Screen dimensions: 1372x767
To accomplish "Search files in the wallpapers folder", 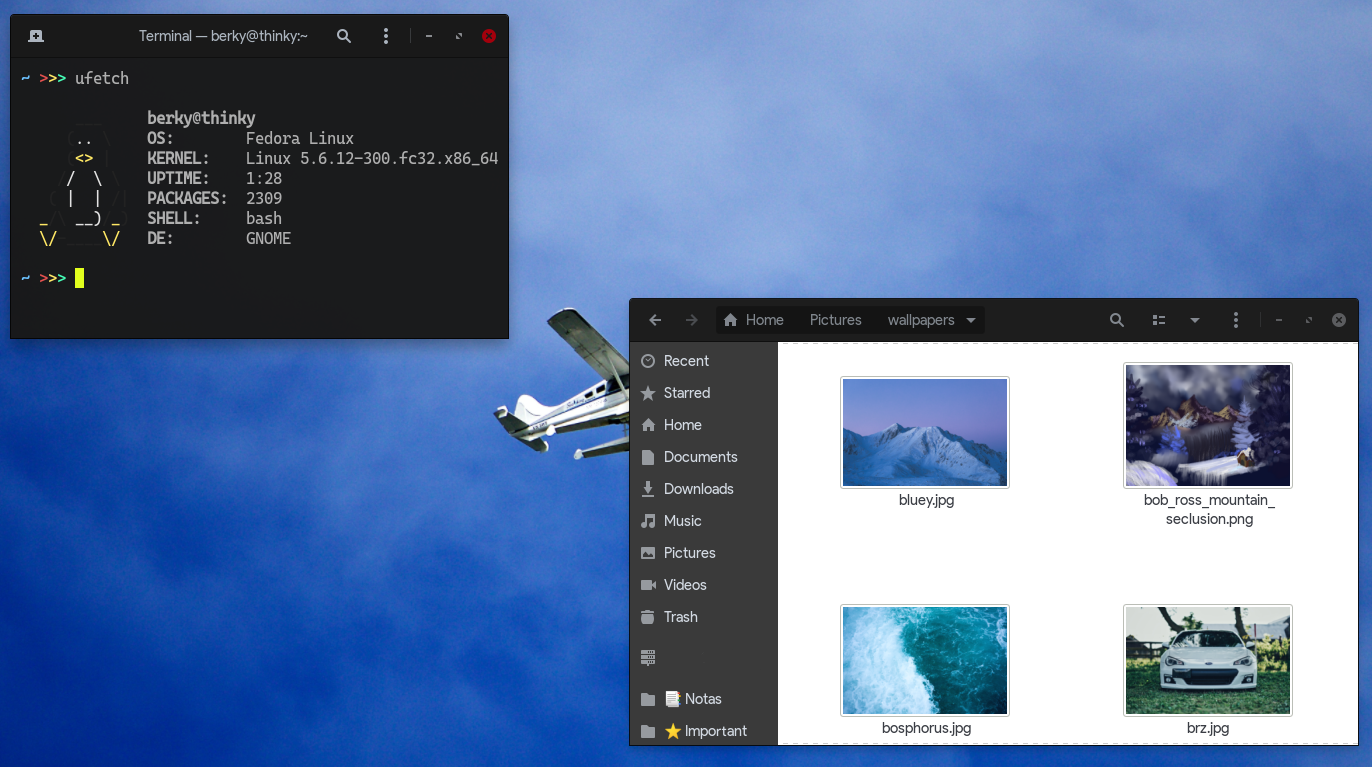I will coord(1118,320).
